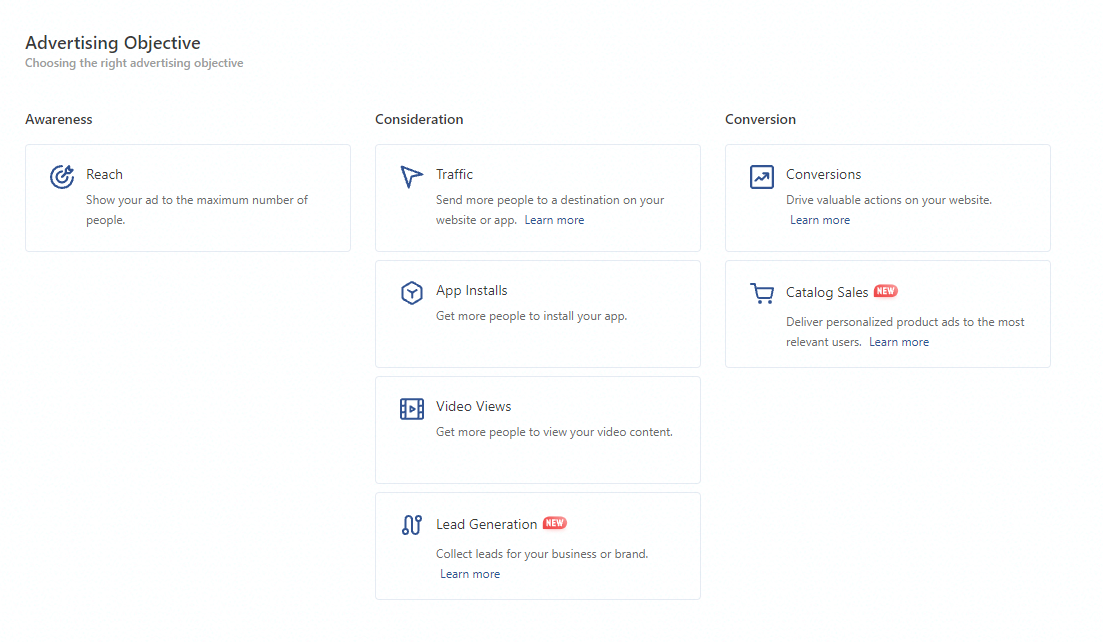The width and height of the screenshot is (1103, 642).
Task: Open Learn more link under Catalog Sales
Action: pyautogui.click(x=899, y=342)
